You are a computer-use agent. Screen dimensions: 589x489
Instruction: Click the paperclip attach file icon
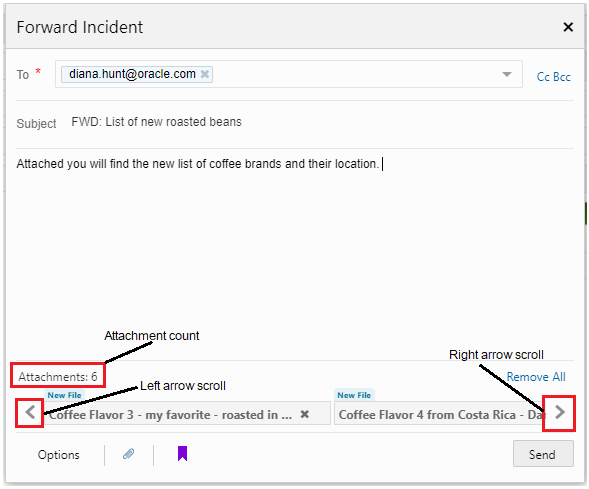tap(128, 454)
